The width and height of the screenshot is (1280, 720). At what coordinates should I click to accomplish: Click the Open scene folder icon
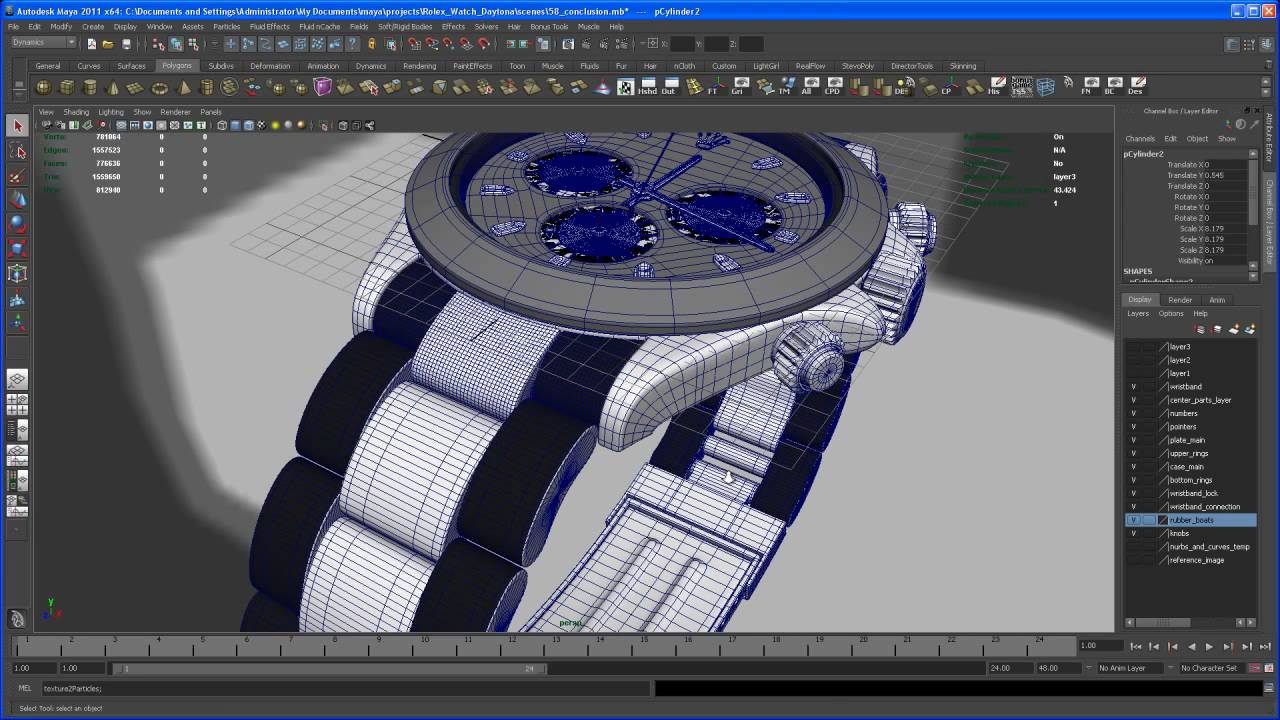(108, 44)
